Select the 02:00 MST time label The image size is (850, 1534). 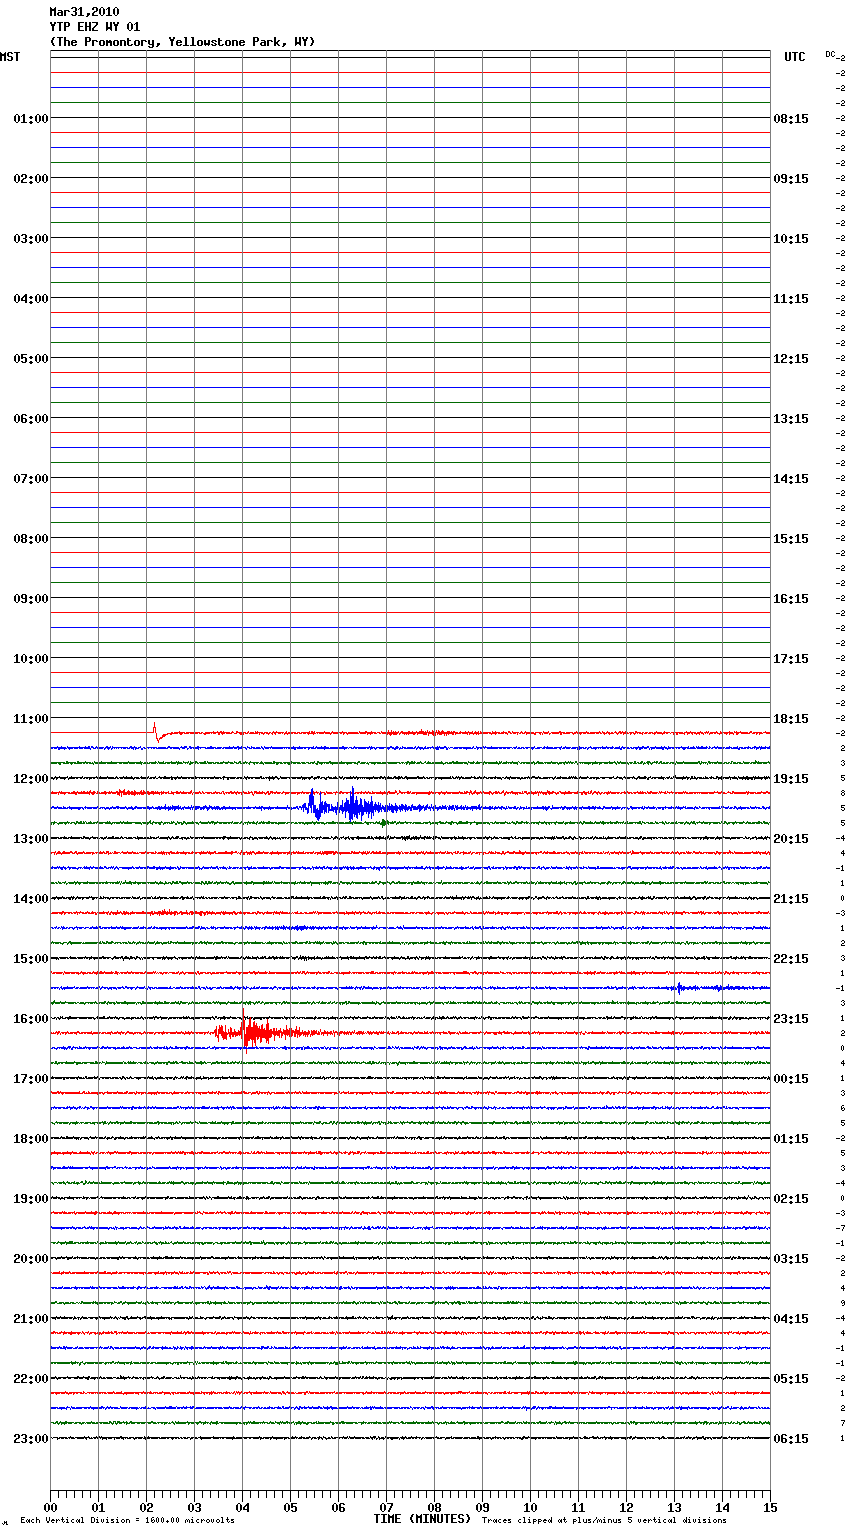[31, 179]
